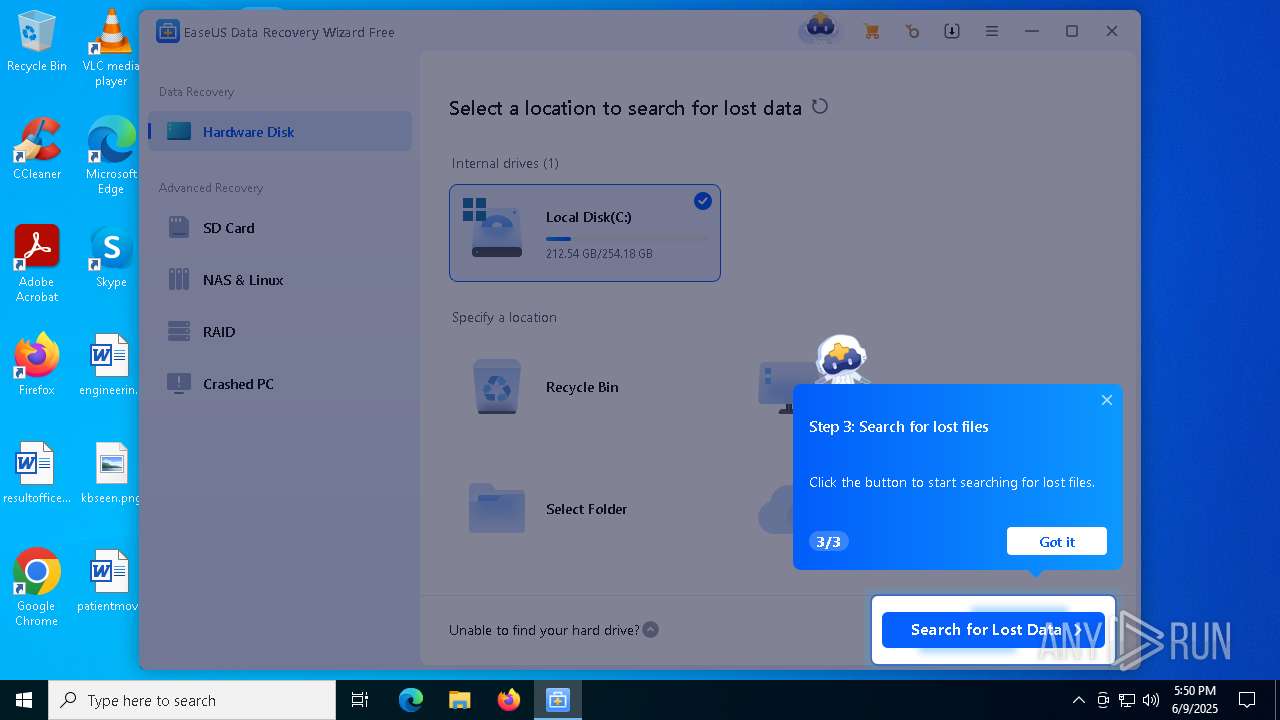Viewport: 1280px width, 720px height.
Task: Click the SD Card sidebar icon
Action: coord(179,228)
